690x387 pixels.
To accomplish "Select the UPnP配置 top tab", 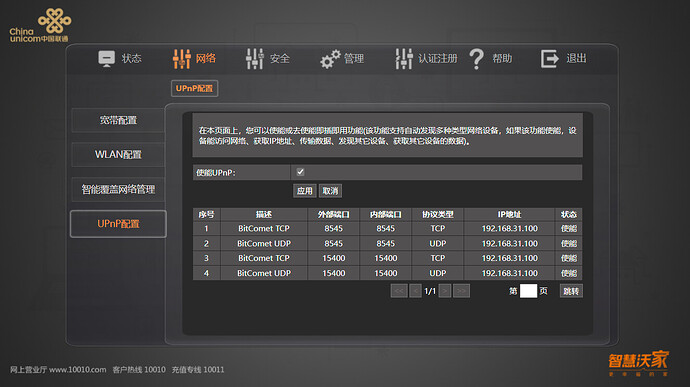I will pos(194,88).
